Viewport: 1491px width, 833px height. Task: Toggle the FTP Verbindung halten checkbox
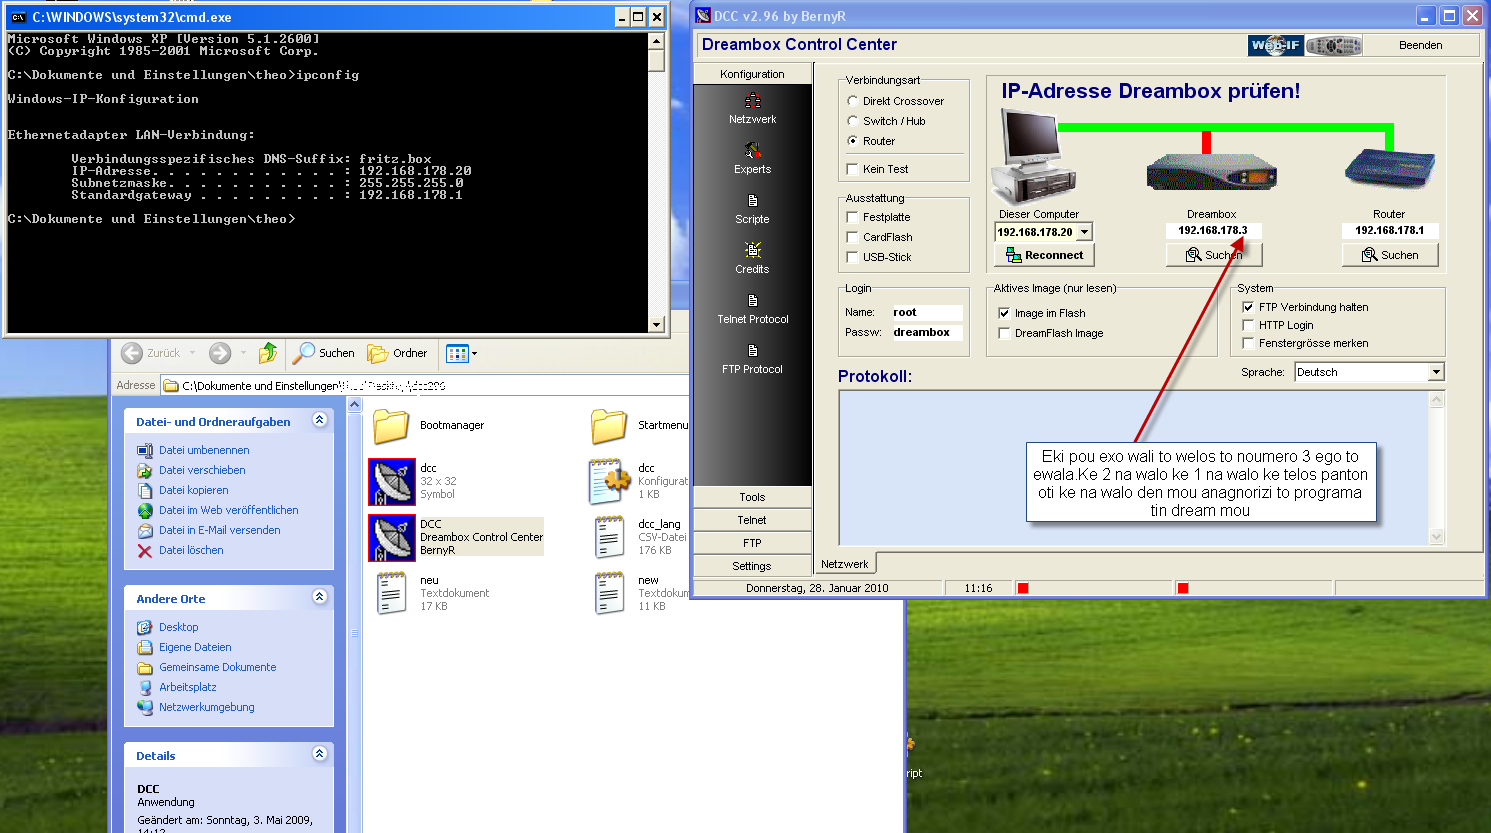(1248, 307)
